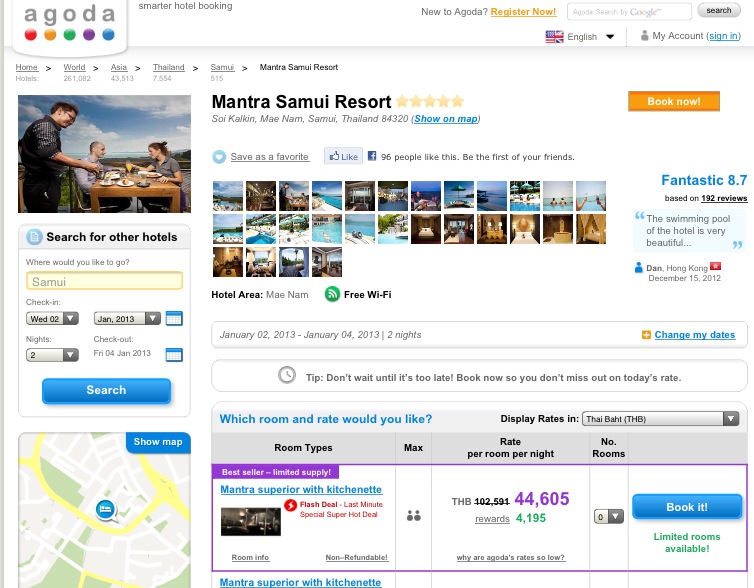Screen dimensions: 754x588
Task: Click the Book it! button
Action: 687,507
